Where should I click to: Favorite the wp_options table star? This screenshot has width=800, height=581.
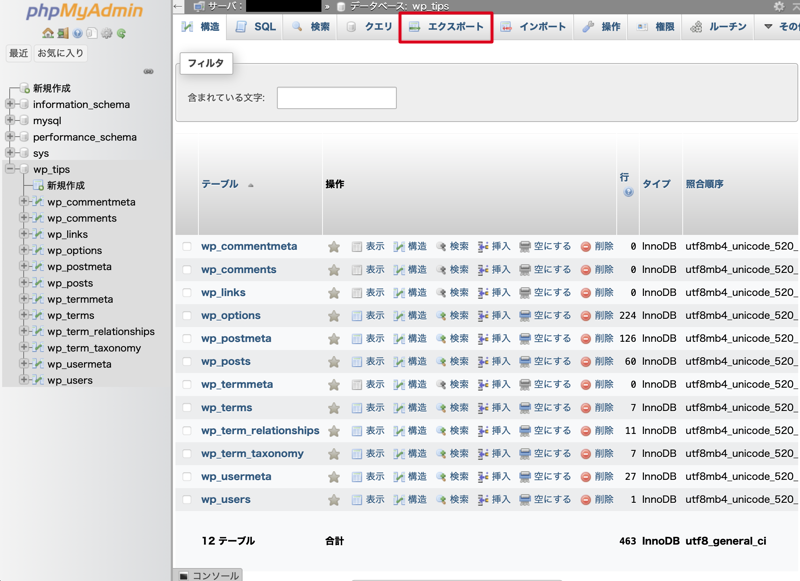(334, 316)
